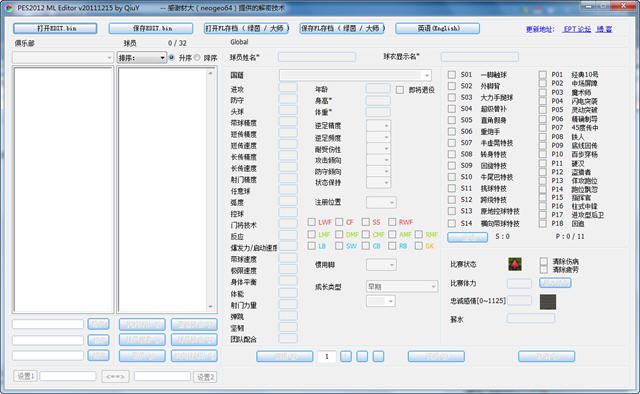This screenshot has width=640, height=394.
Task: Check the retiring-soon checkbox next to age
Action: [x=400, y=90]
